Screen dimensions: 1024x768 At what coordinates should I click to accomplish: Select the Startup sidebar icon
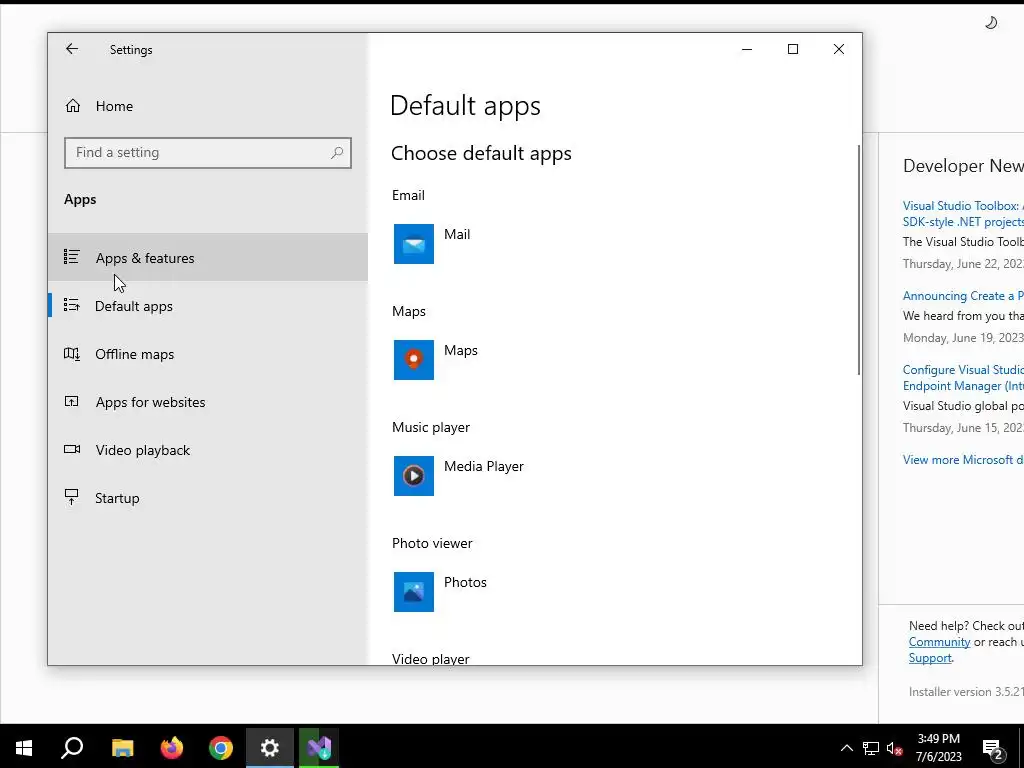pos(72,497)
